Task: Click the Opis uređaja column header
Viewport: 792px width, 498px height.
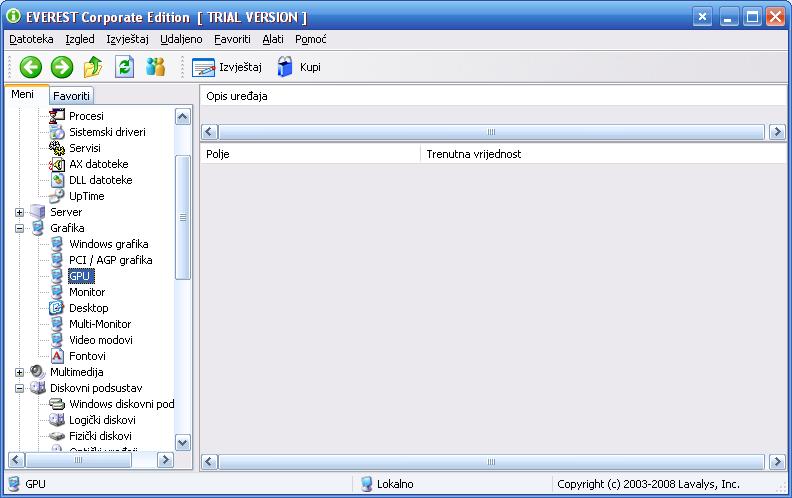Action: (493, 96)
